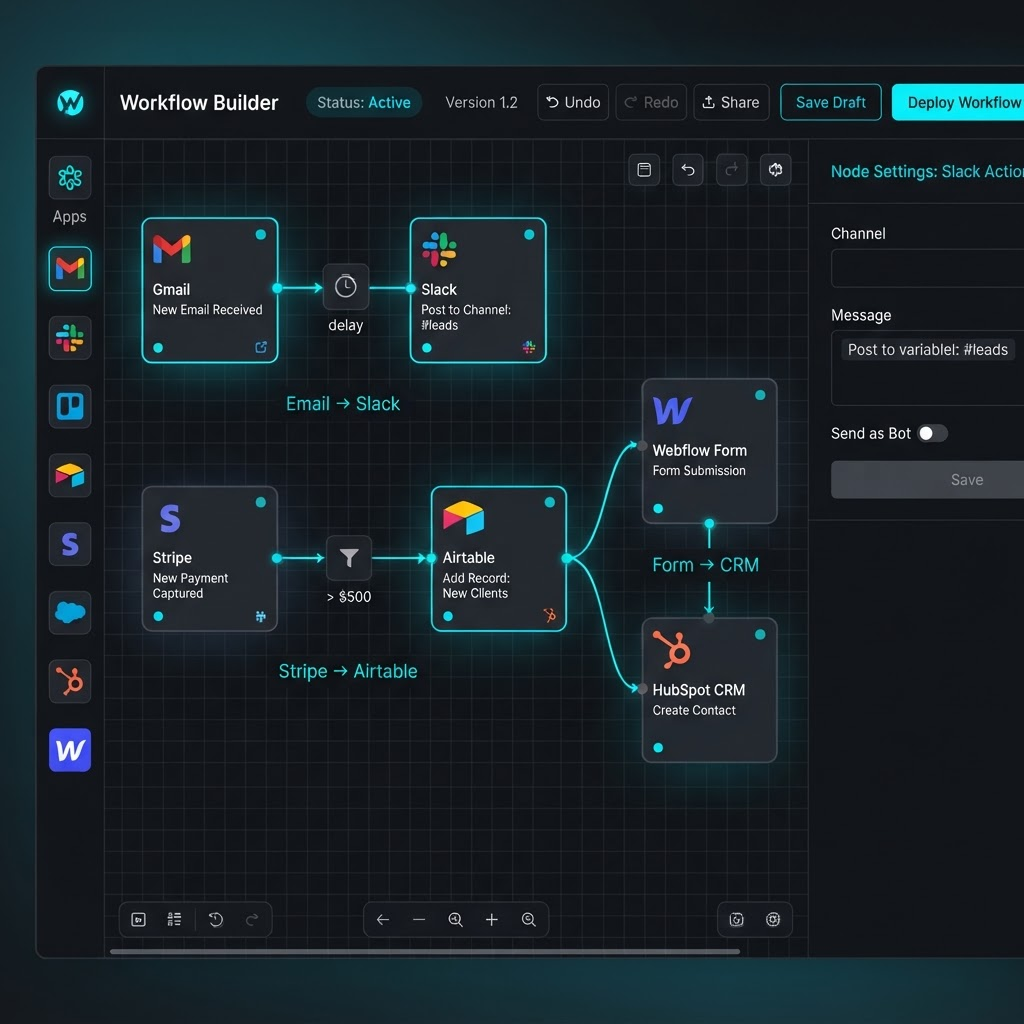Screen dimensions: 1024x1024
Task: Select Stripe app in sidebar
Action: pos(70,543)
